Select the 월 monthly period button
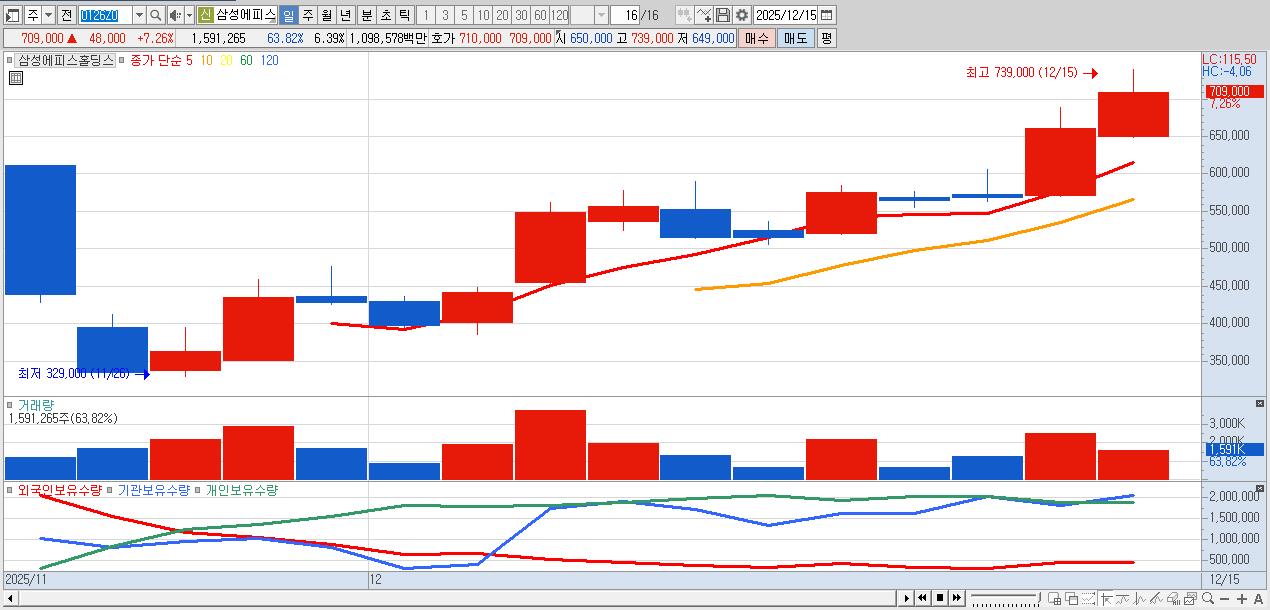Image resolution: width=1270 pixels, height=610 pixels. click(x=326, y=15)
